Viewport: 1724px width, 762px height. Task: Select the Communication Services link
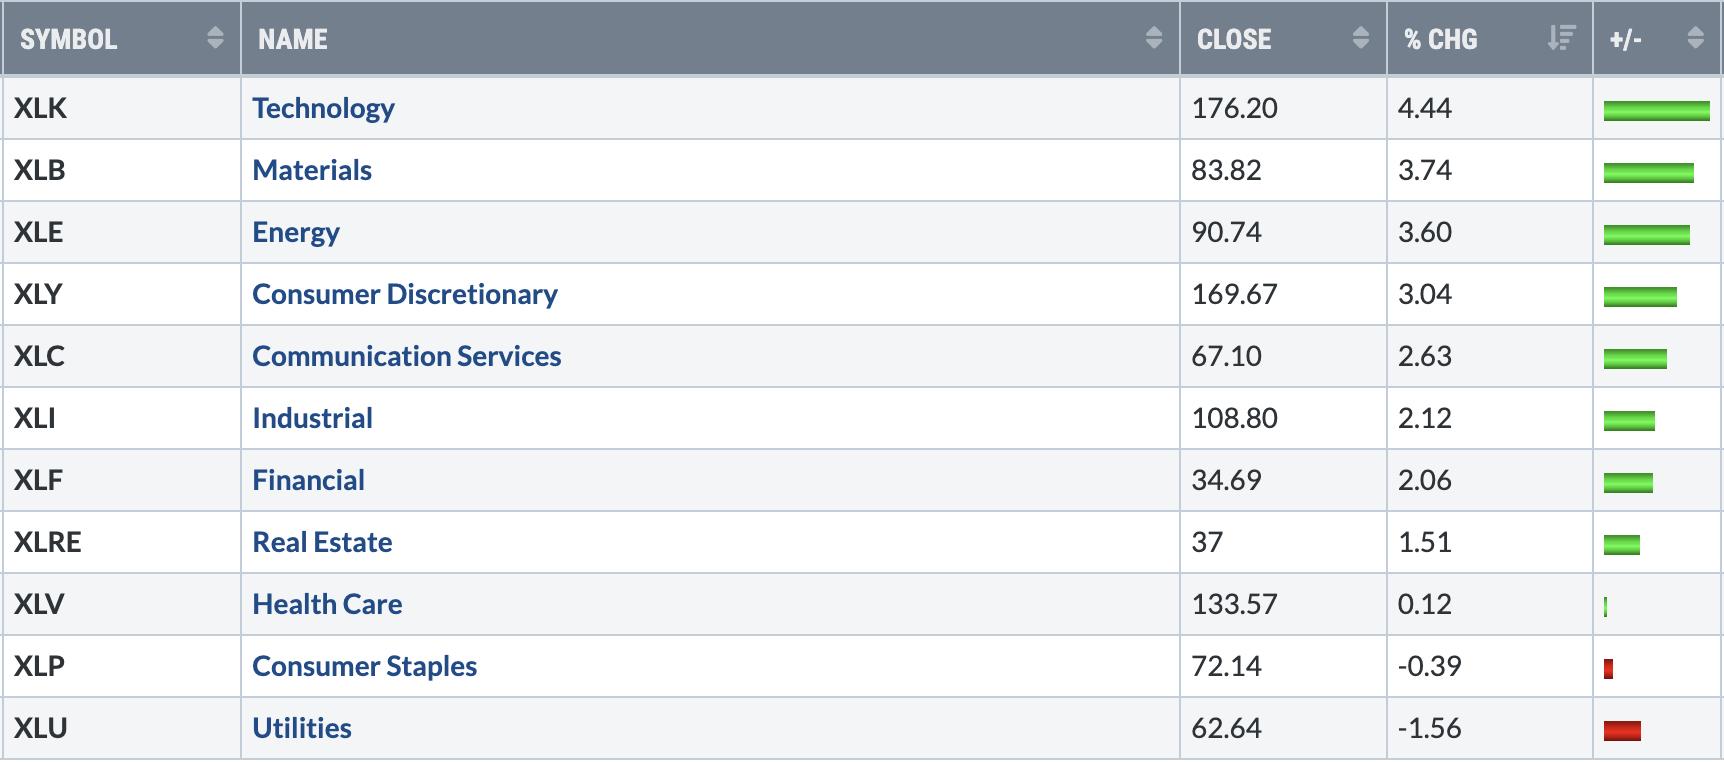point(407,356)
